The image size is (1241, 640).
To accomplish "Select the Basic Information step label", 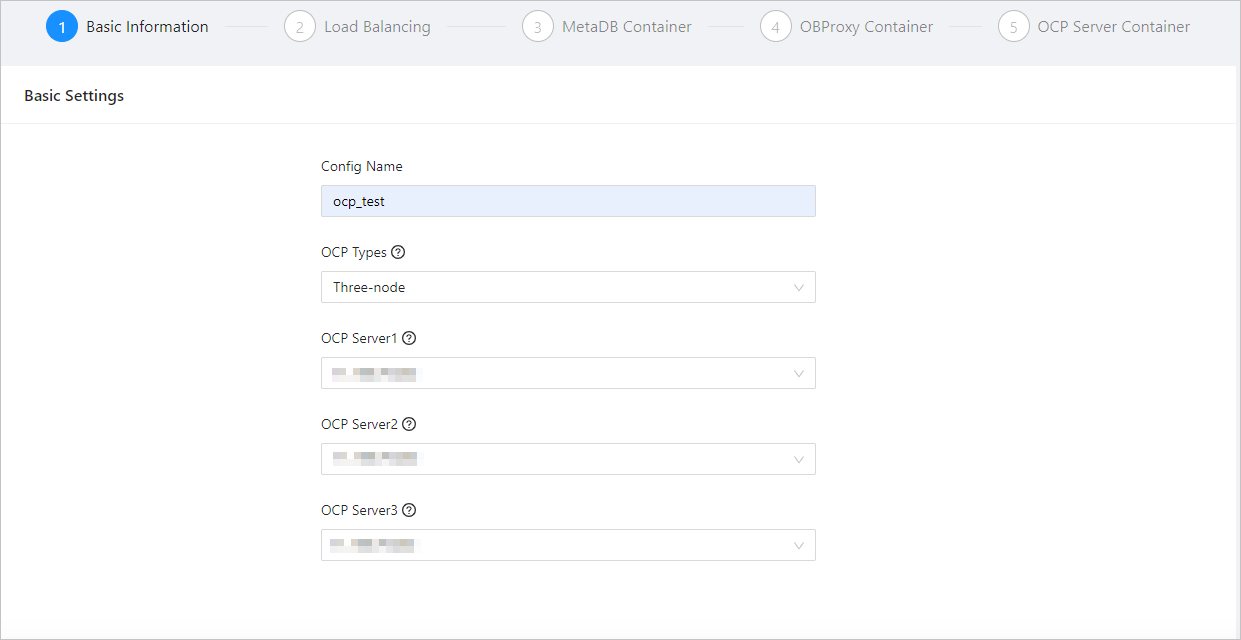I will point(147,27).
